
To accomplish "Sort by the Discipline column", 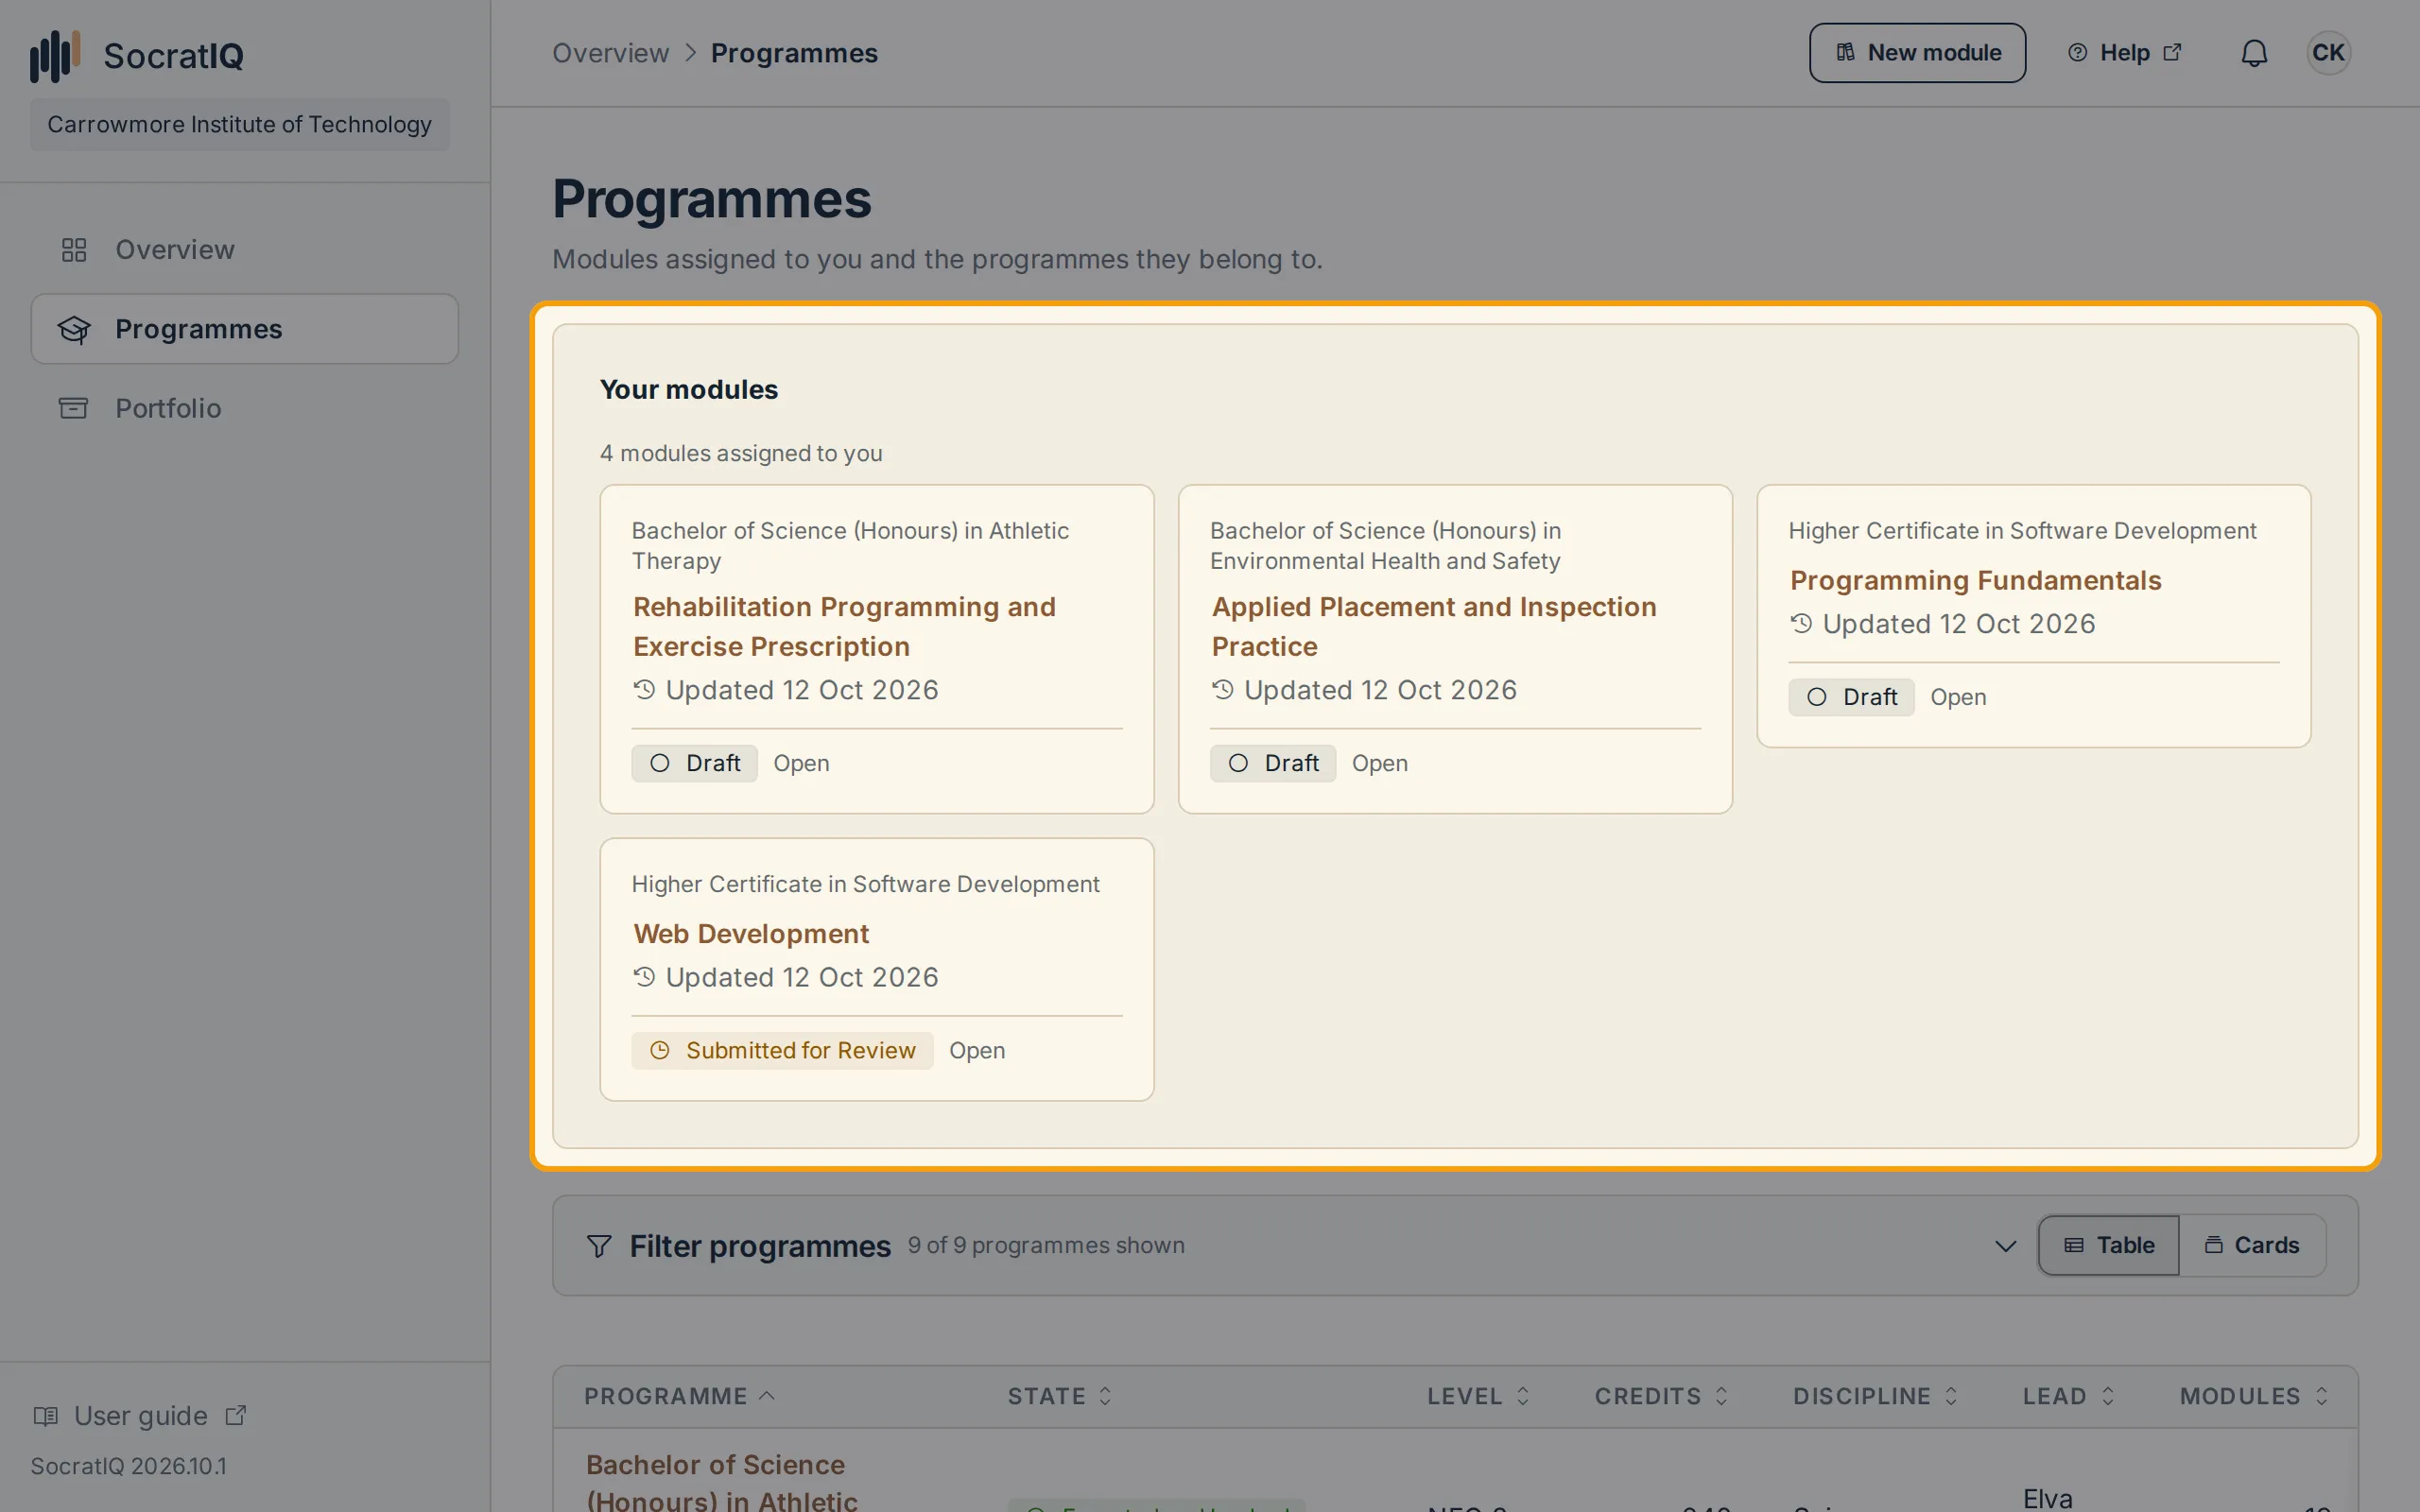I will click(x=1875, y=1396).
